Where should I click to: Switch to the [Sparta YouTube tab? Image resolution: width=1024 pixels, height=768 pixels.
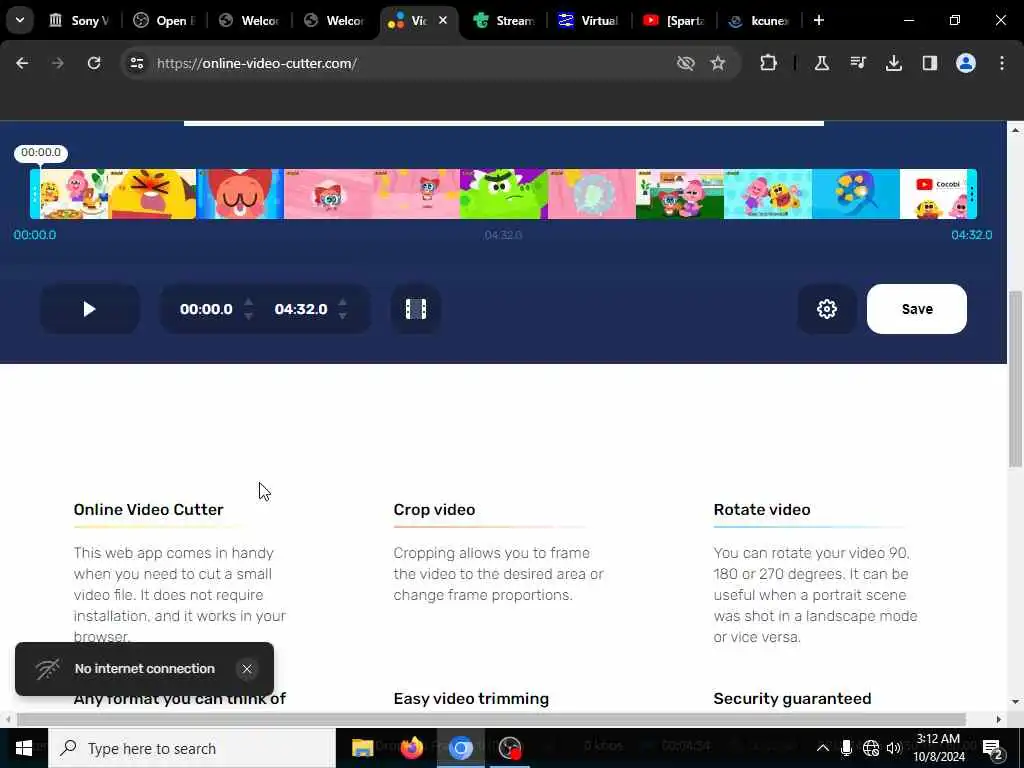[674, 21]
